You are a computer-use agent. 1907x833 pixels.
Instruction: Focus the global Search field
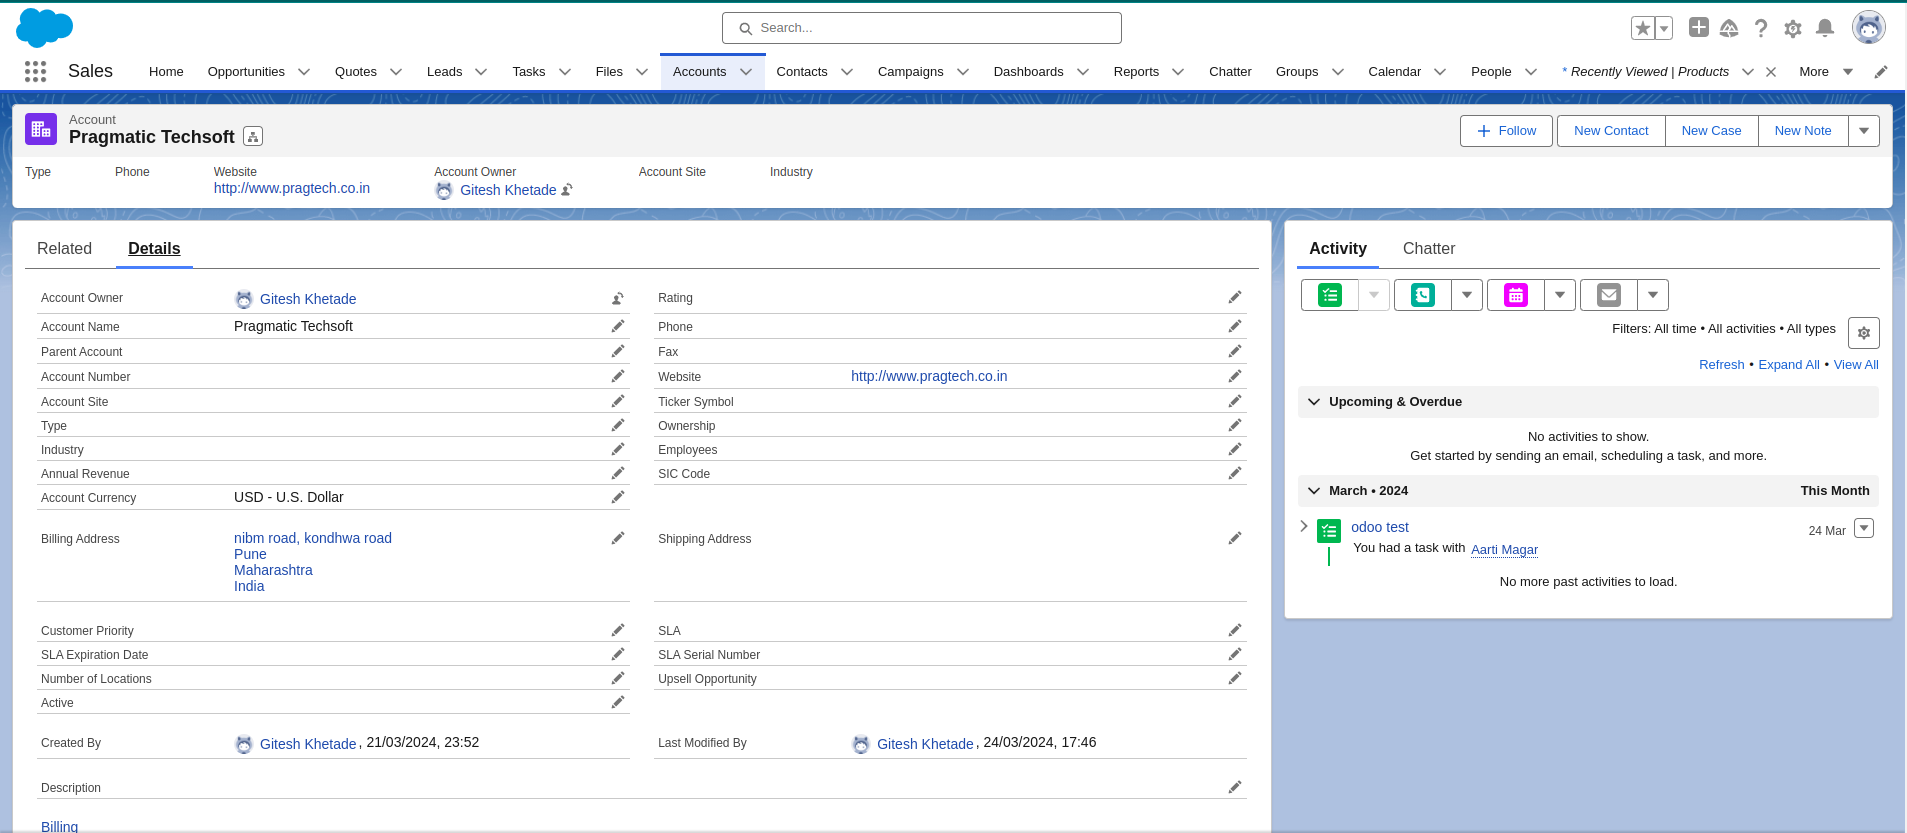click(x=922, y=28)
